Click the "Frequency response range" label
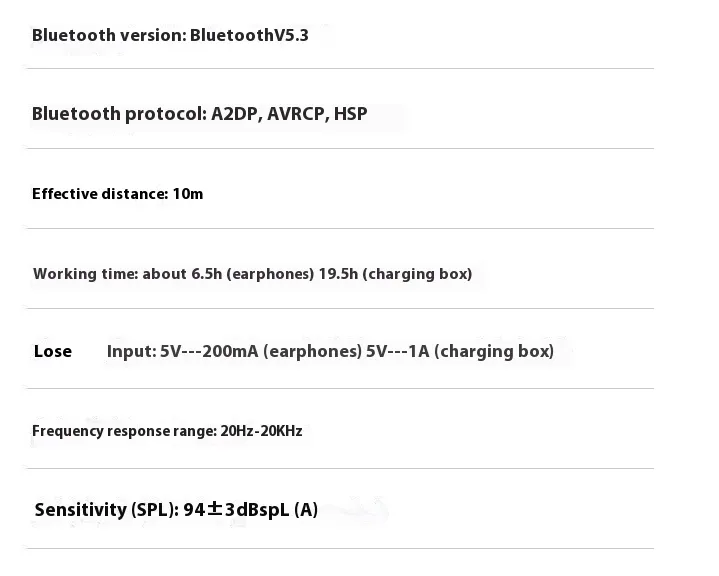 [x=123, y=432]
